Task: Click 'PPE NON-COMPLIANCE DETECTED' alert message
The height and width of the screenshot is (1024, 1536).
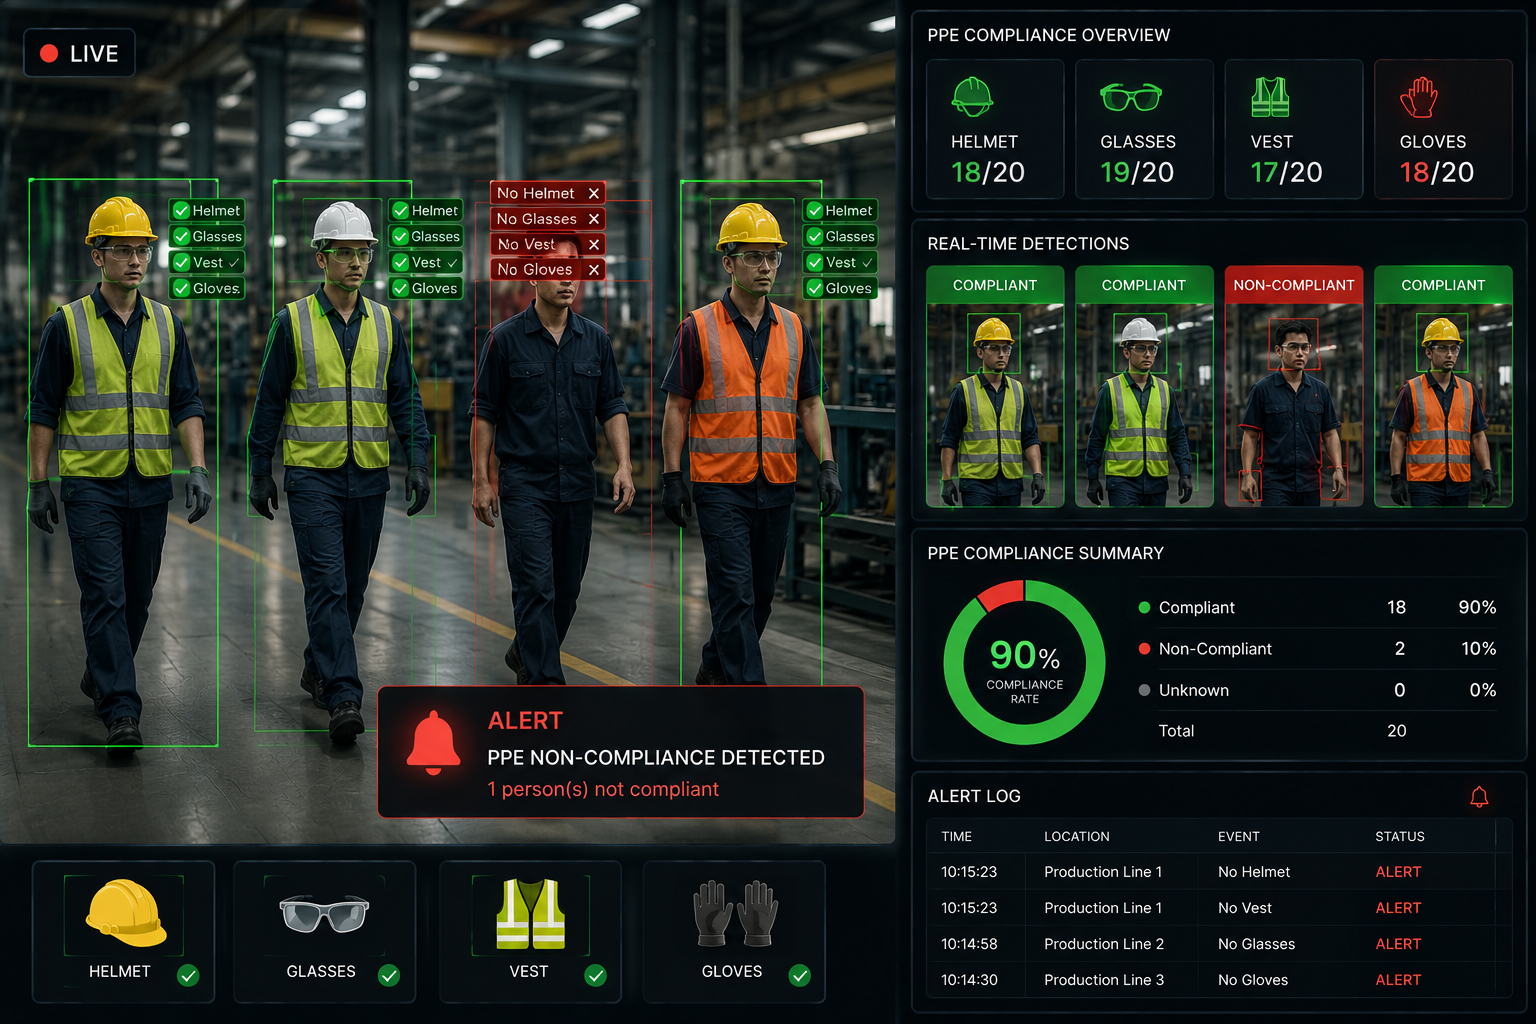Action: [656, 758]
